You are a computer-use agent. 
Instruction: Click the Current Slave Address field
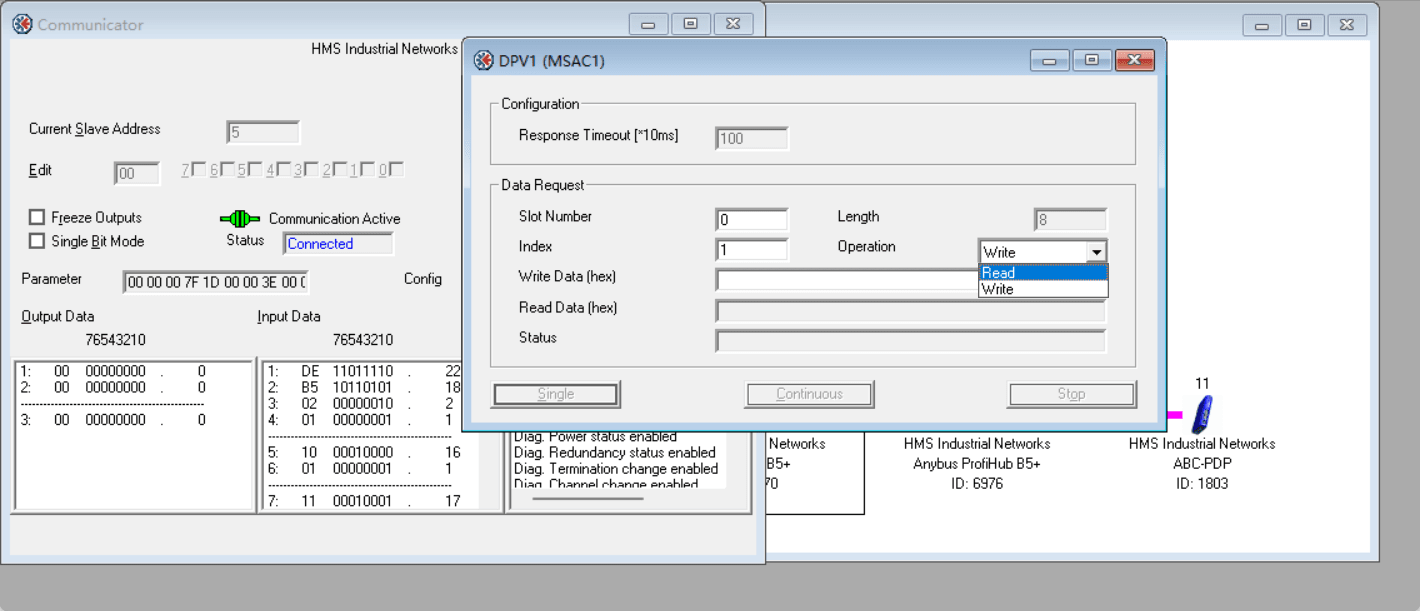(x=263, y=132)
